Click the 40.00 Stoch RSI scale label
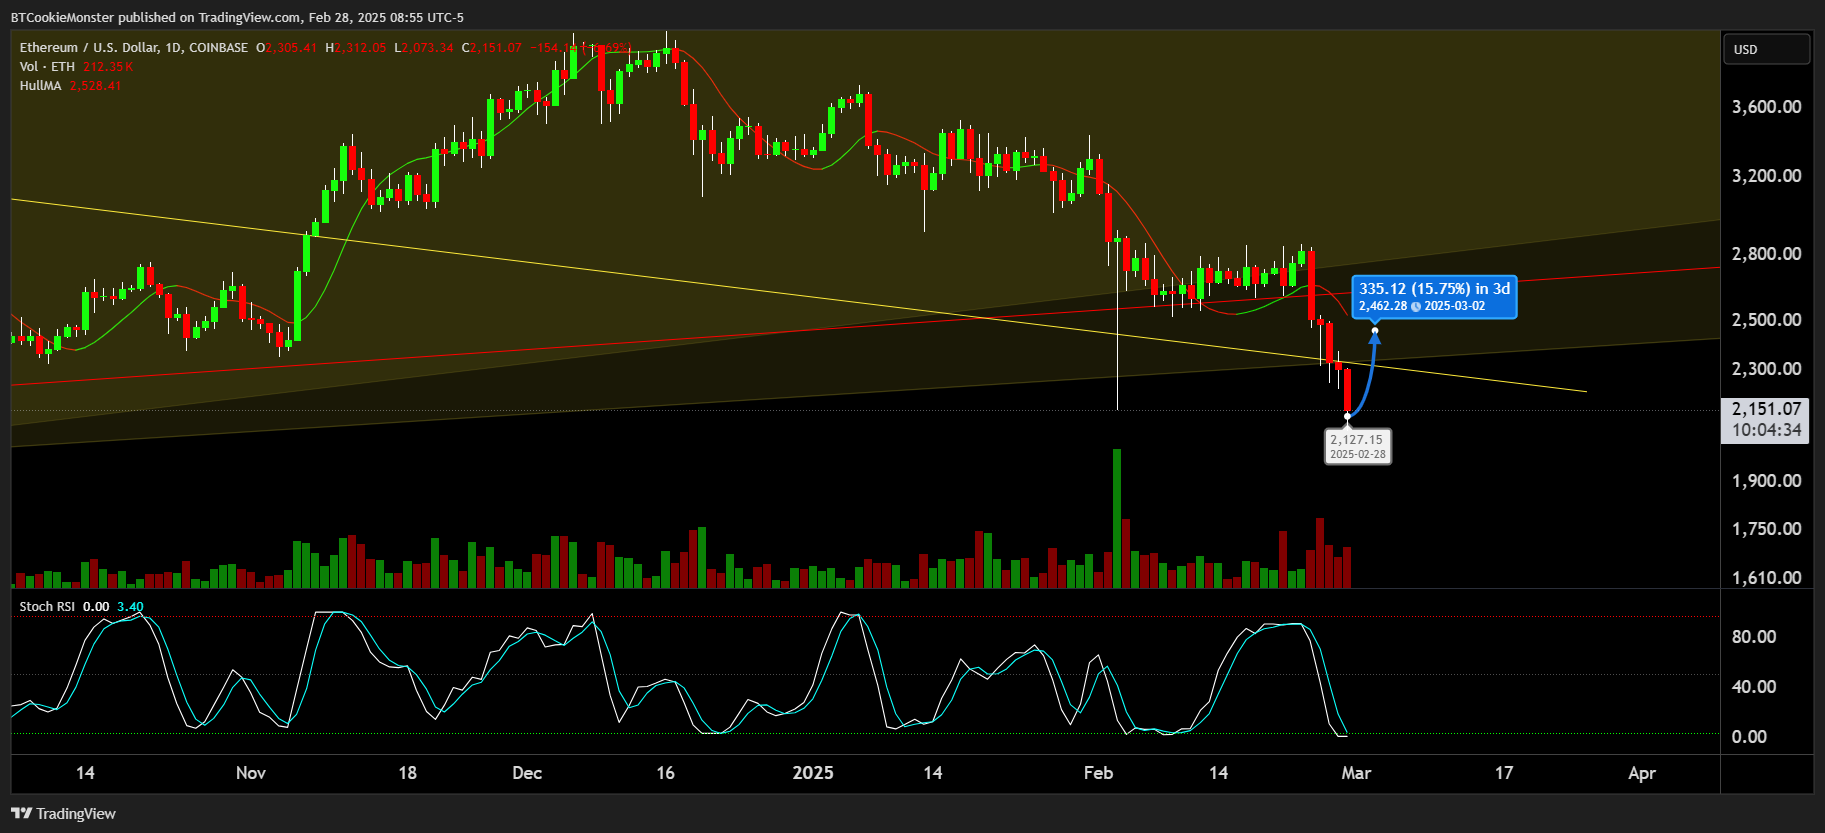 [1754, 687]
